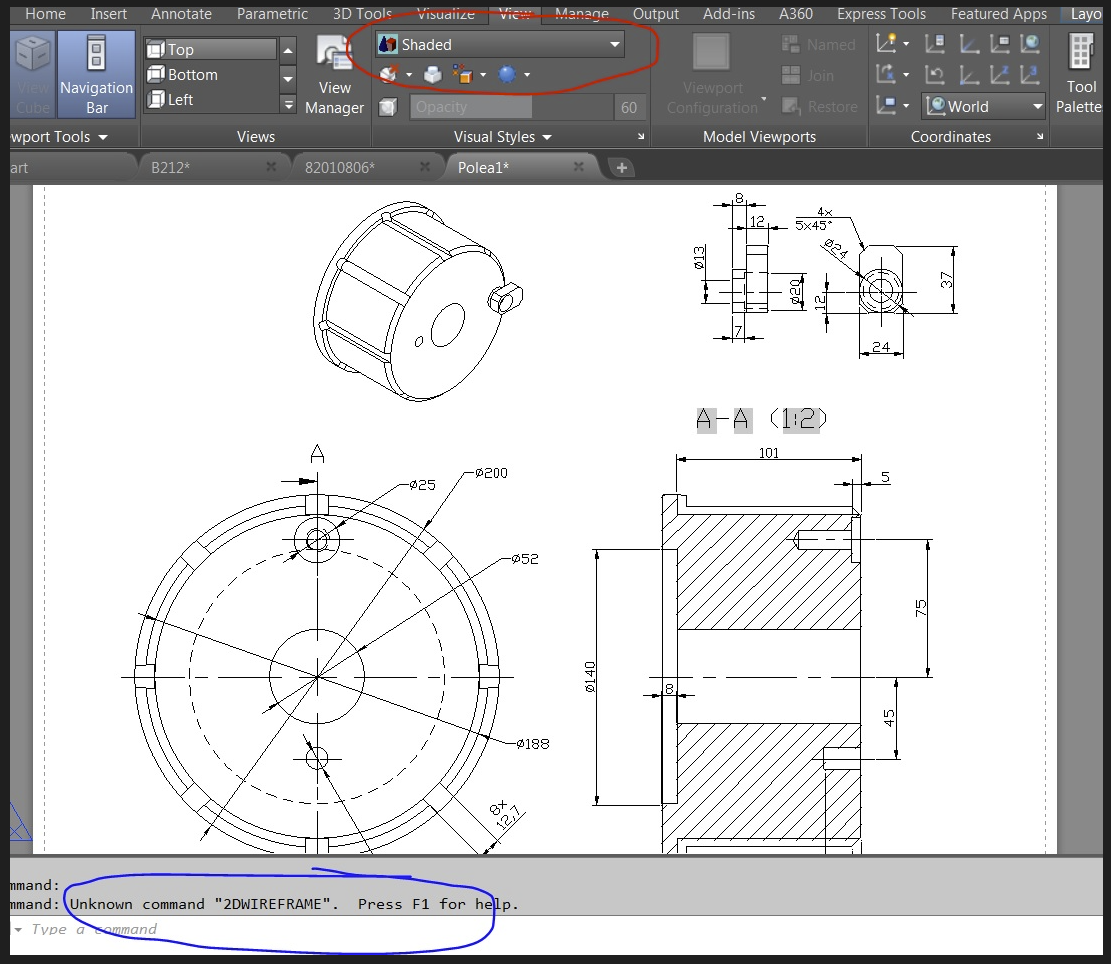Click the UCS Previous icon
Viewport: 1111px width, 964px height.
tap(935, 75)
